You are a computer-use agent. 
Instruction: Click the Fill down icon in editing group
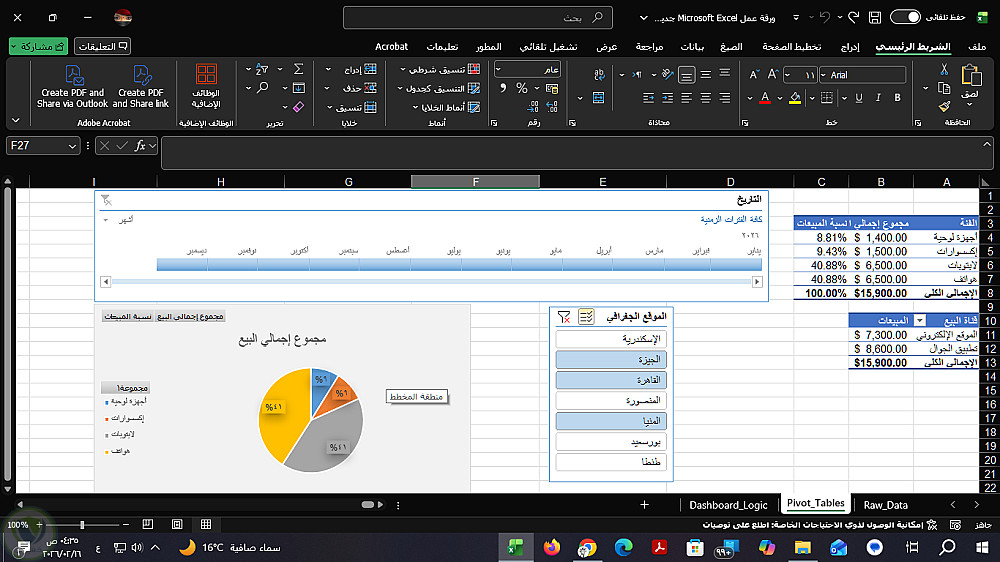[298, 88]
